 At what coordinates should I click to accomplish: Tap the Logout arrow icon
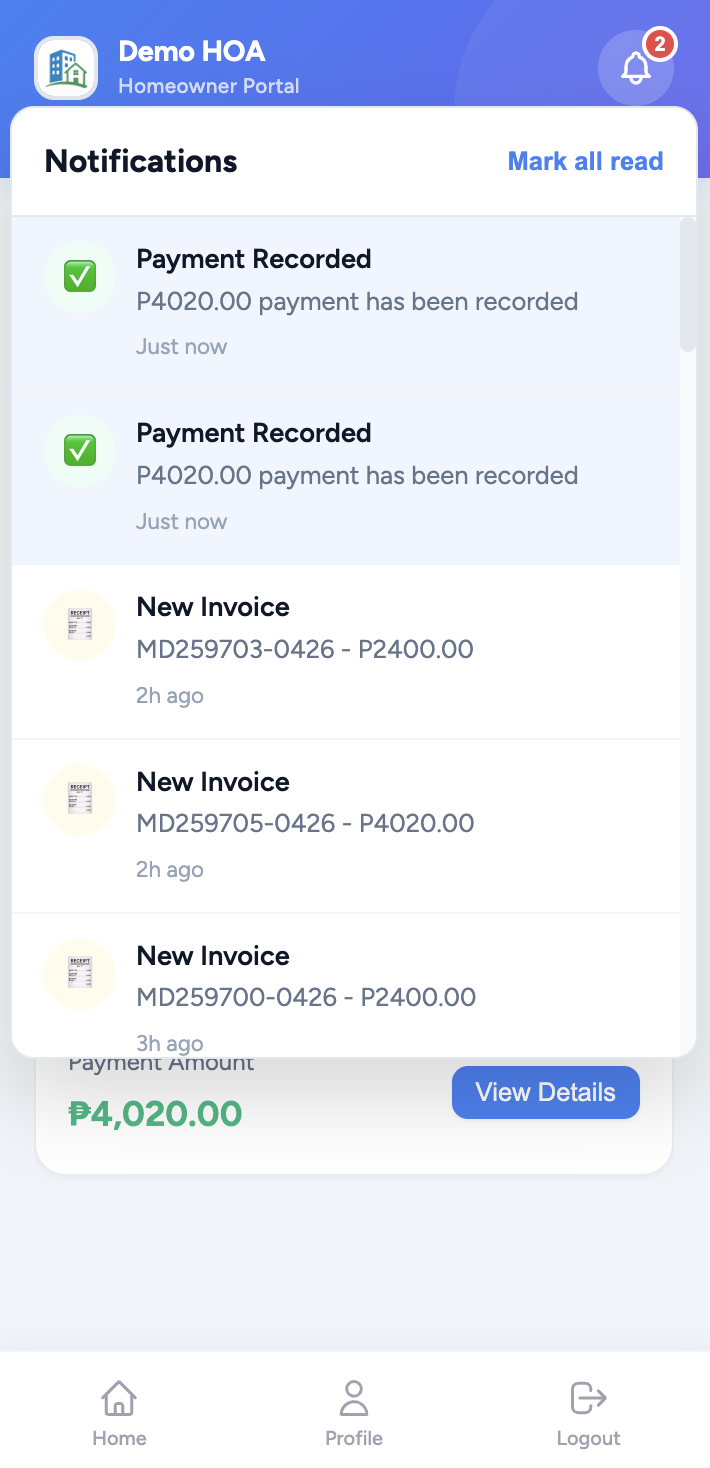click(x=588, y=1398)
